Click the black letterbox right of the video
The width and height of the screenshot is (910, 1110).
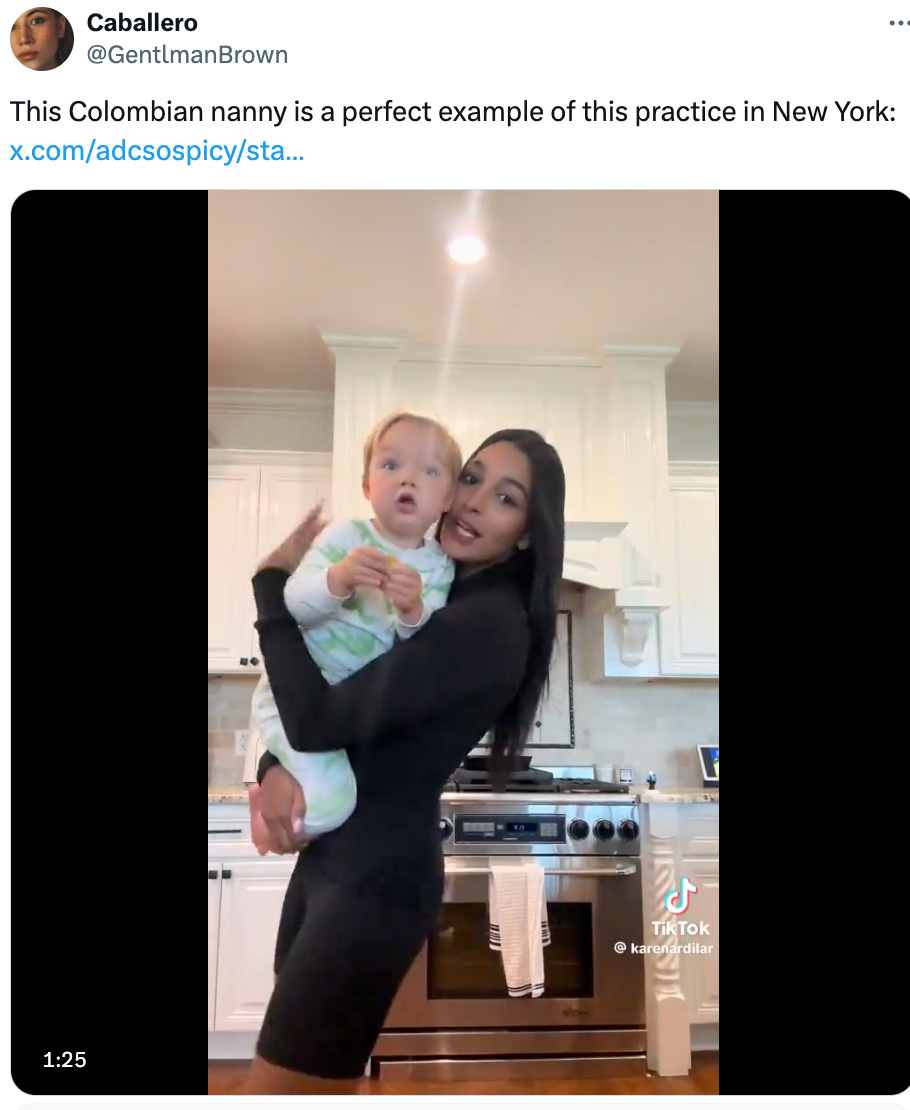point(814,641)
